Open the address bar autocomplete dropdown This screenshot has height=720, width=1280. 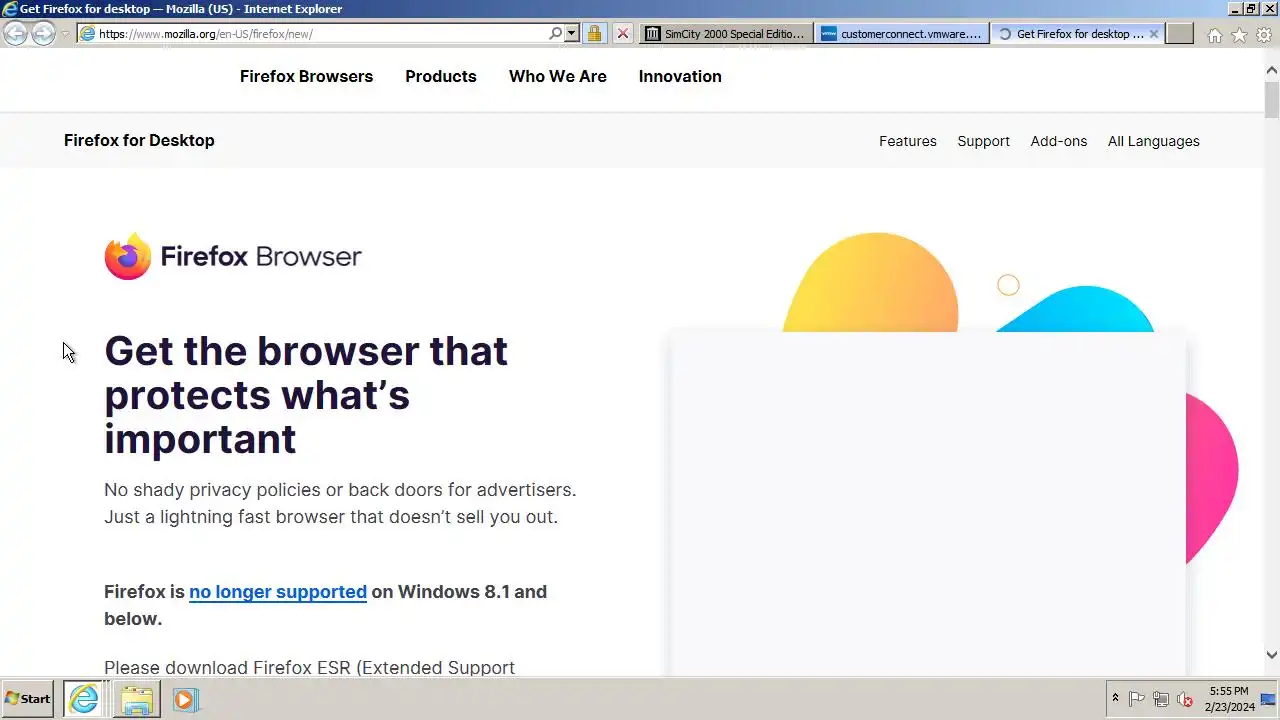coord(572,33)
